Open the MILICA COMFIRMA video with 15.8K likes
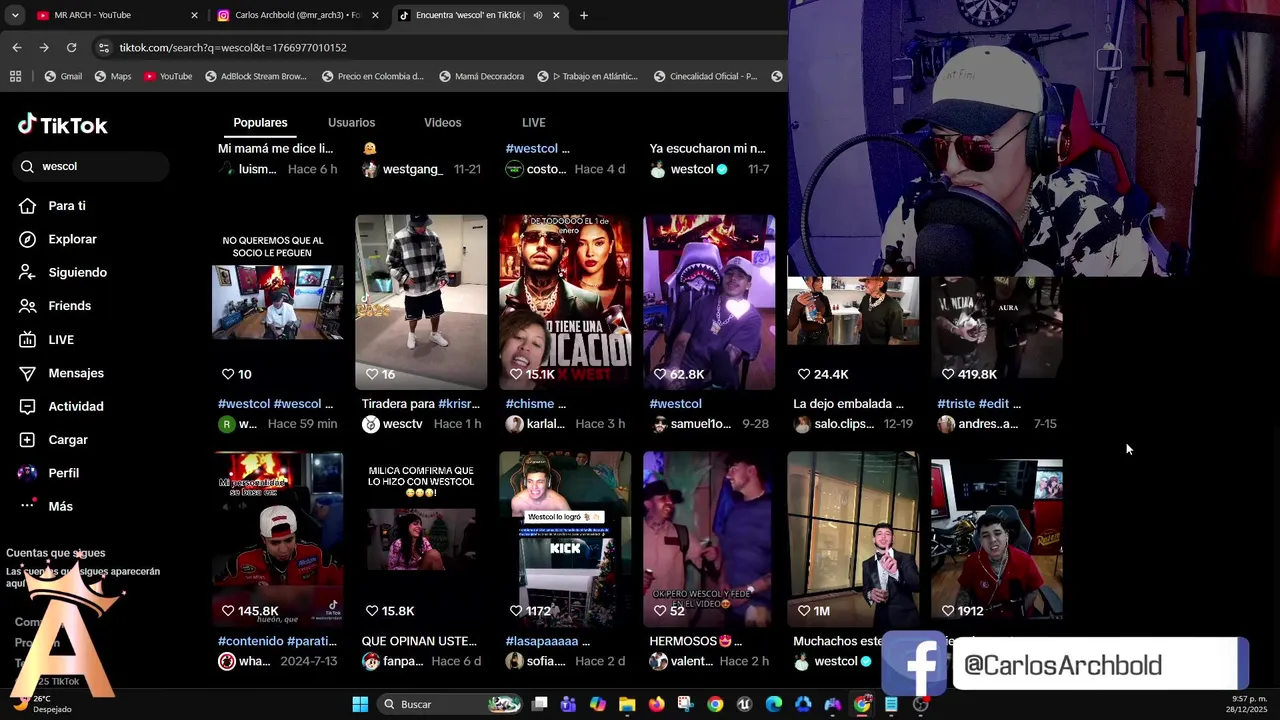 tap(421, 539)
